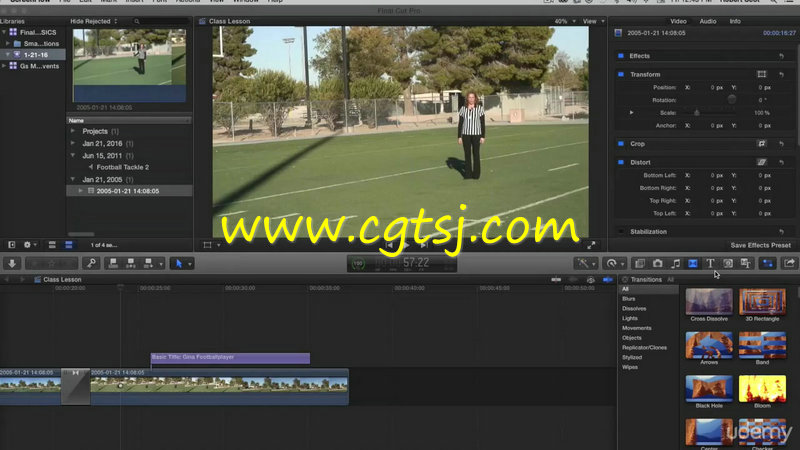
Task: Expand the Jan 21, 2016 group
Action: tap(73, 143)
